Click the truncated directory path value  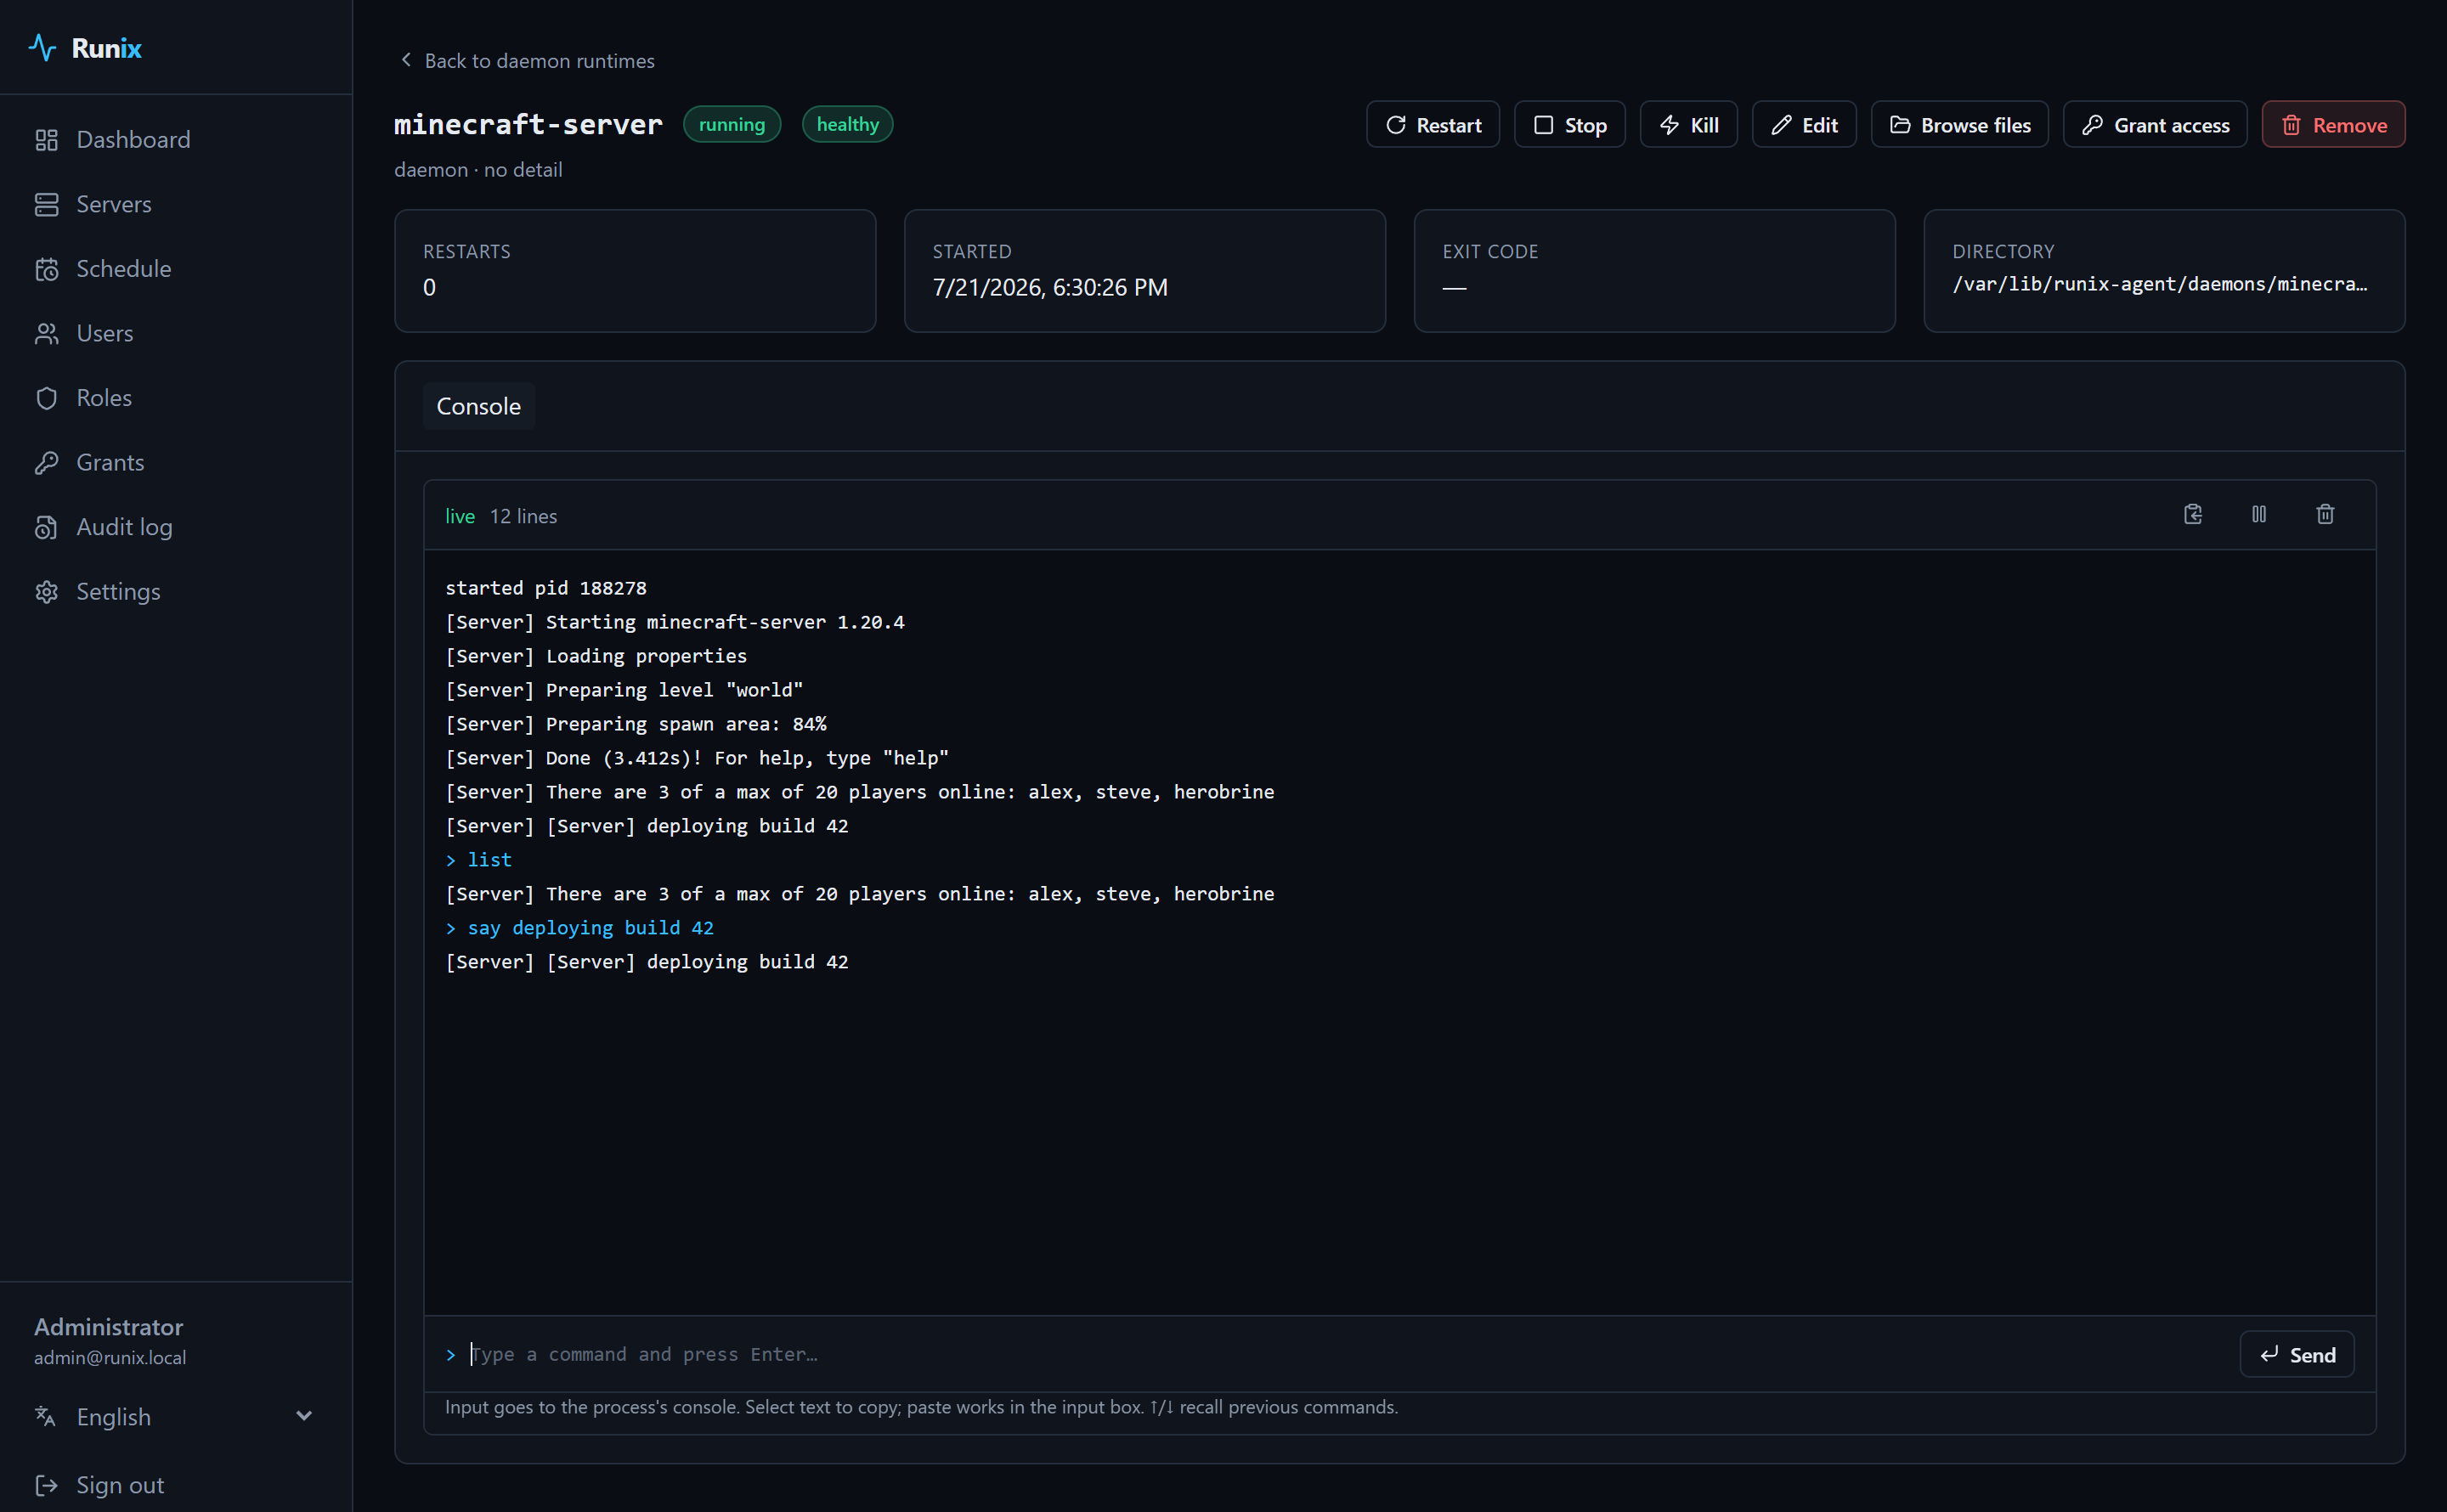2160,284
